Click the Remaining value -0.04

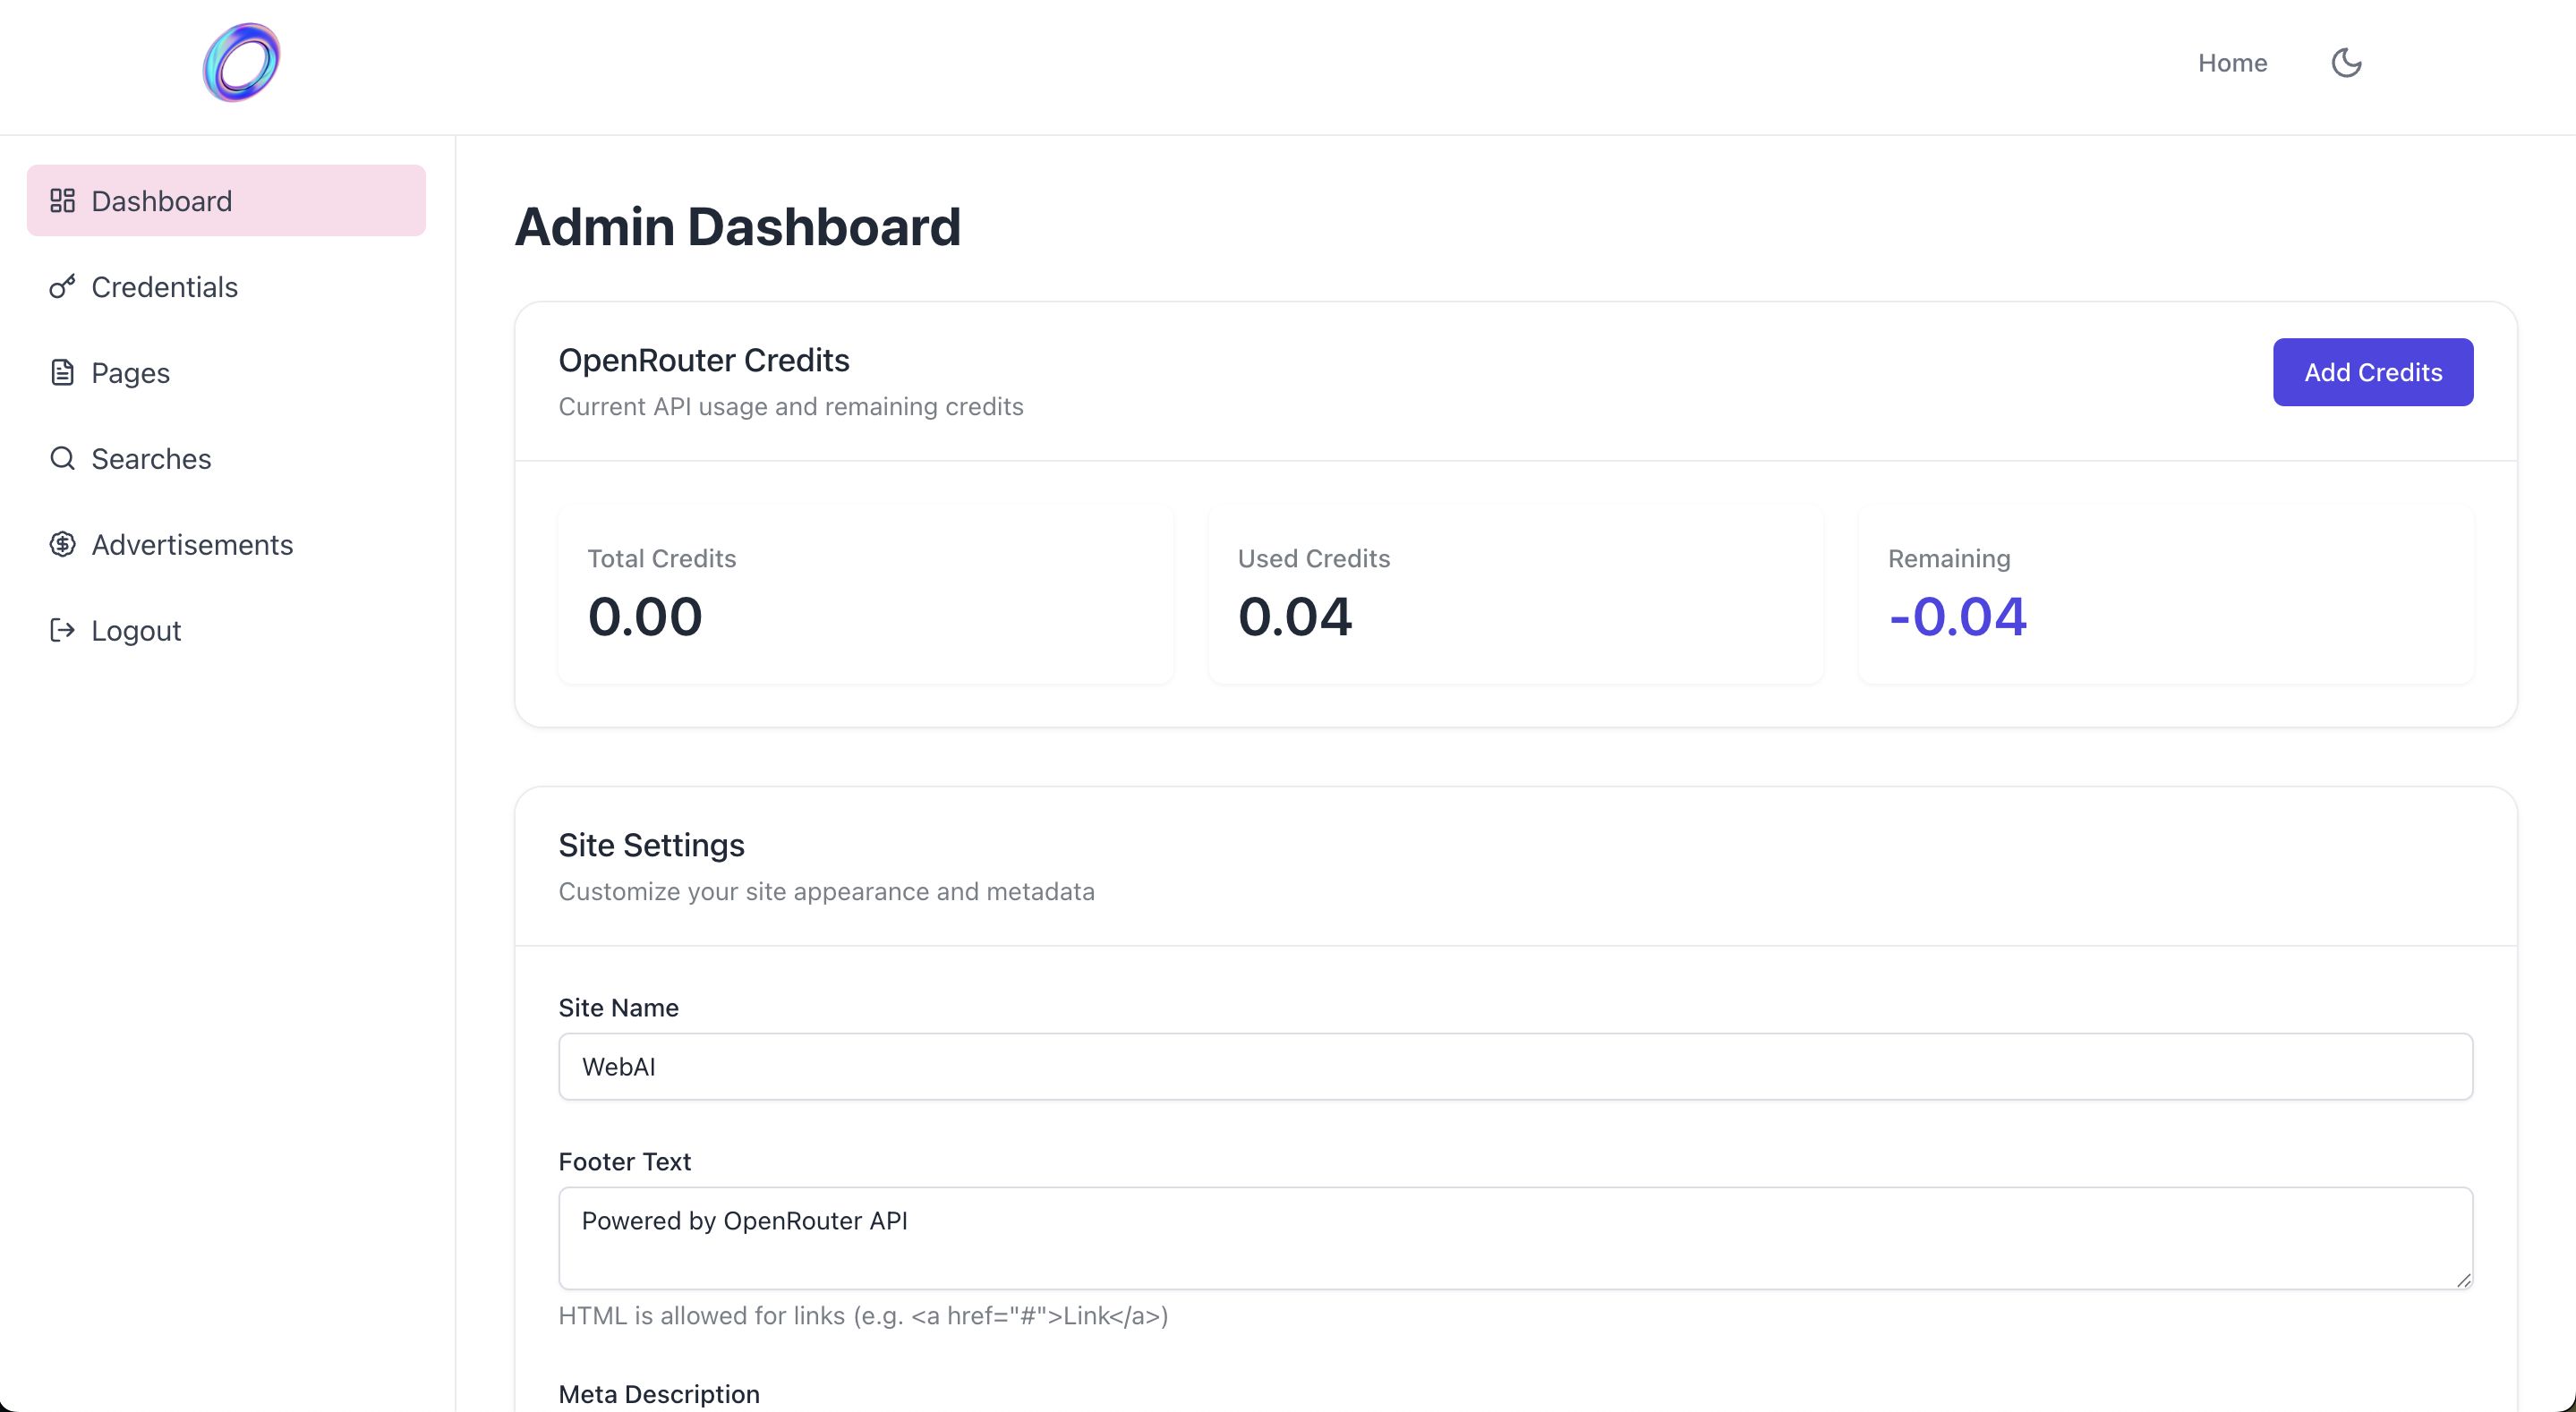pos(1957,616)
